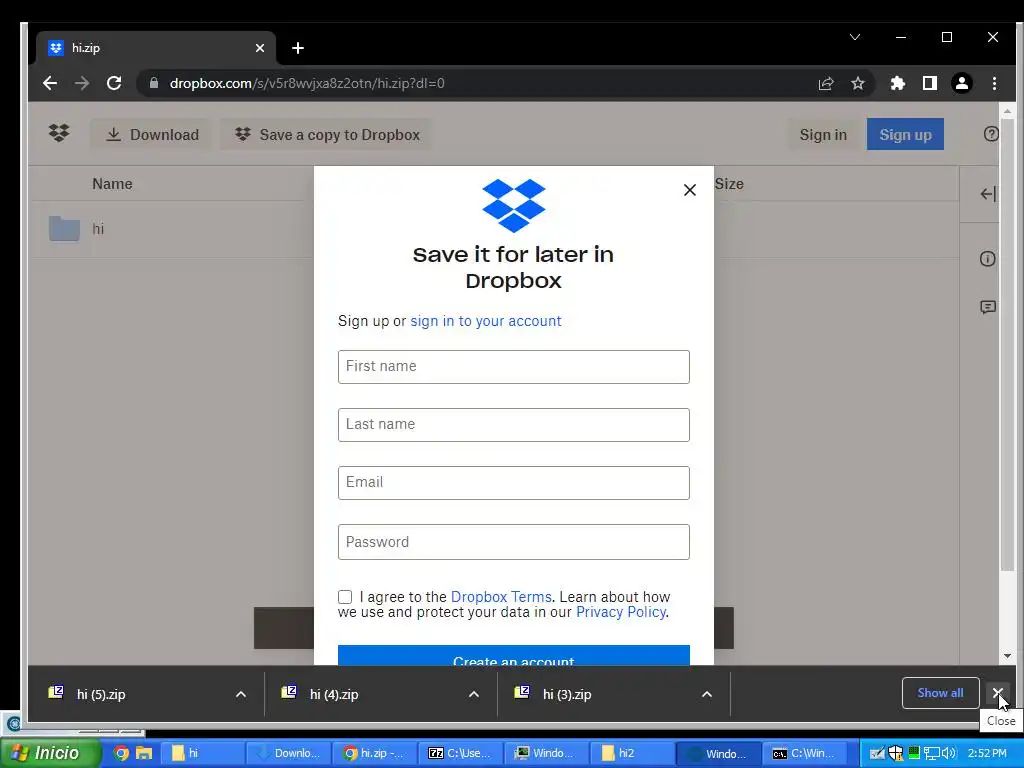Image resolution: width=1024 pixels, height=768 pixels.
Task: Open the comments icon in sidebar
Action: point(987,307)
